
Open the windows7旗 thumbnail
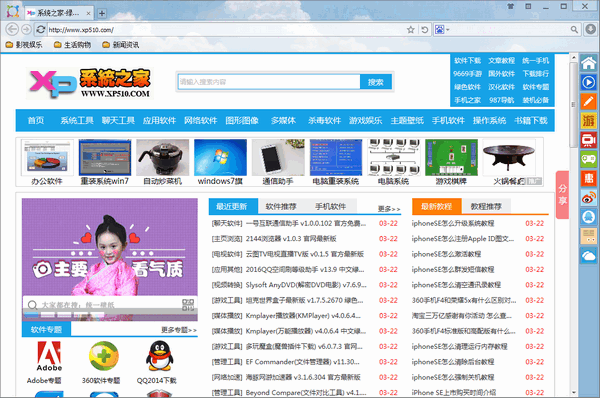(x=220, y=162)
